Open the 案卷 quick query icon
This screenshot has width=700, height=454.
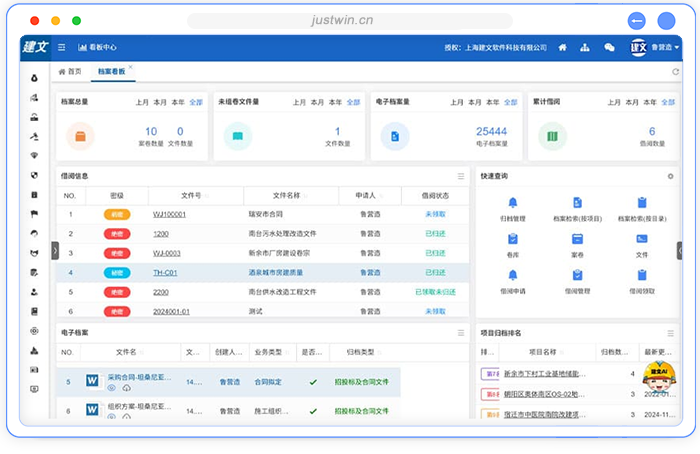point(577,239)
